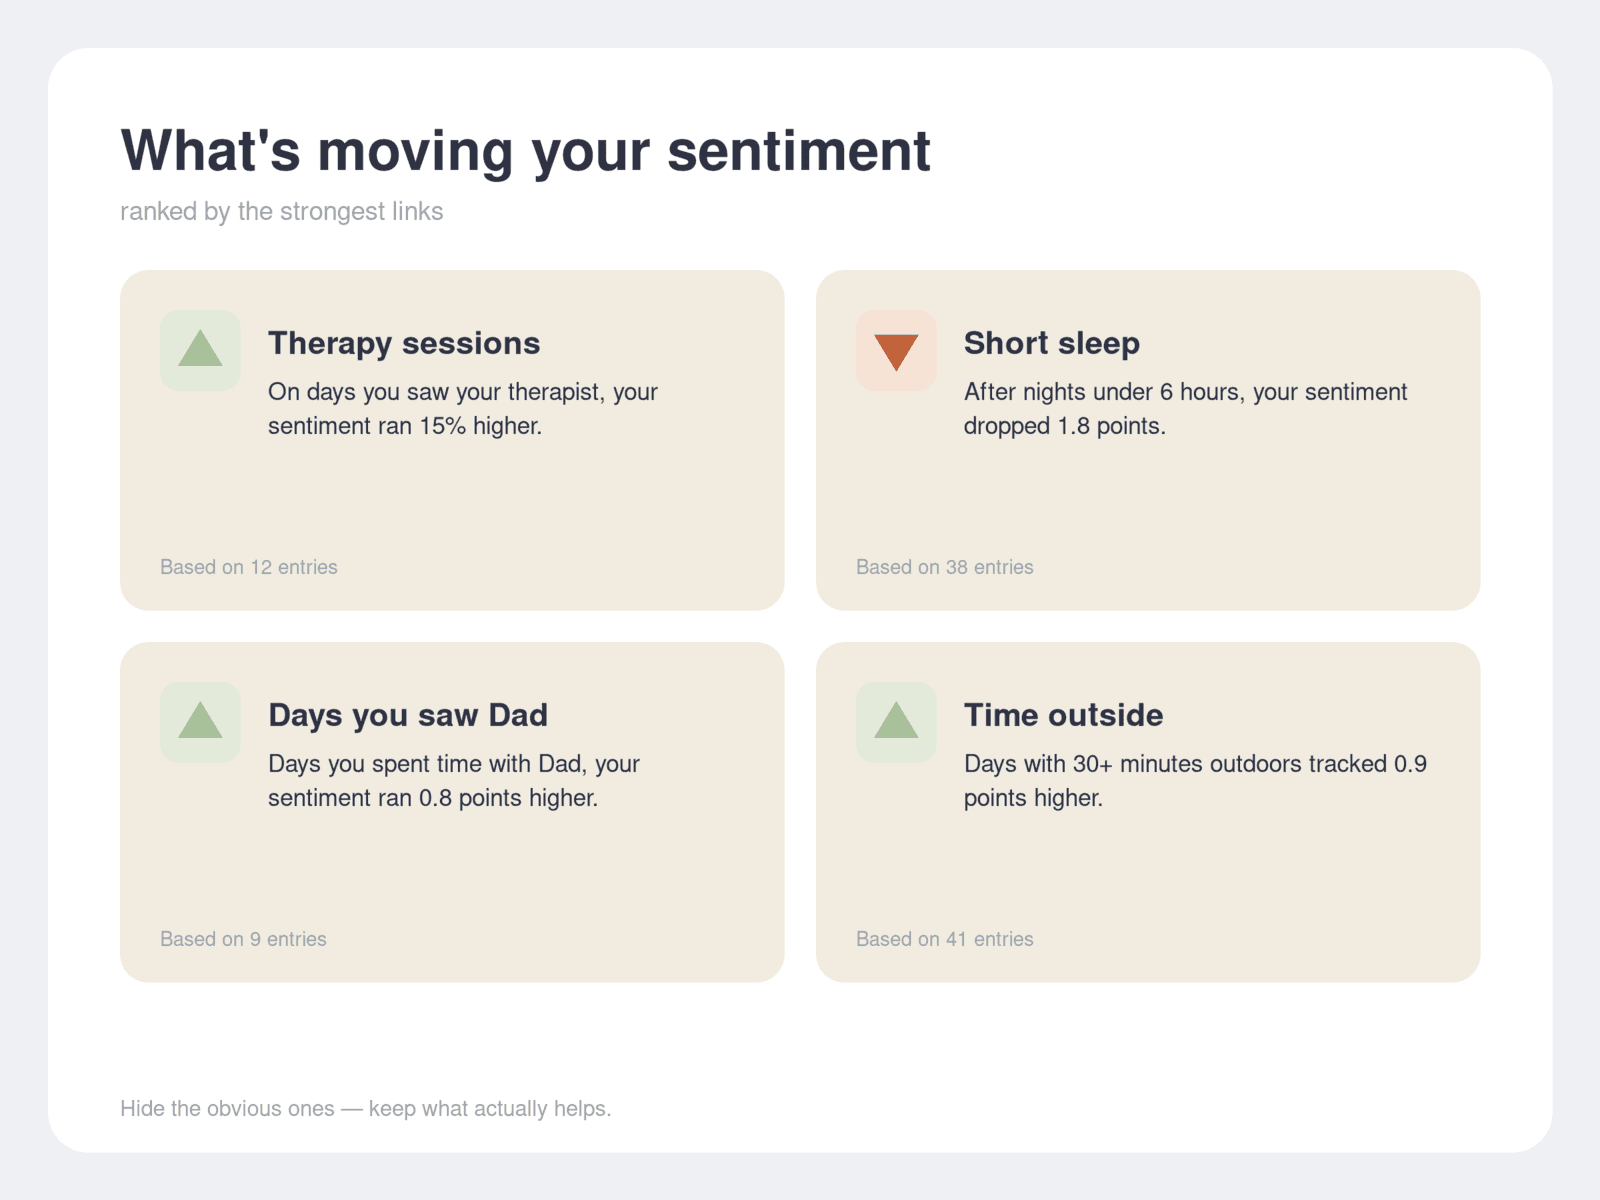This screenshot has height=1200, width=1600.
Task: Click the 30+ minutes outdoors description
Action: 1195,781
